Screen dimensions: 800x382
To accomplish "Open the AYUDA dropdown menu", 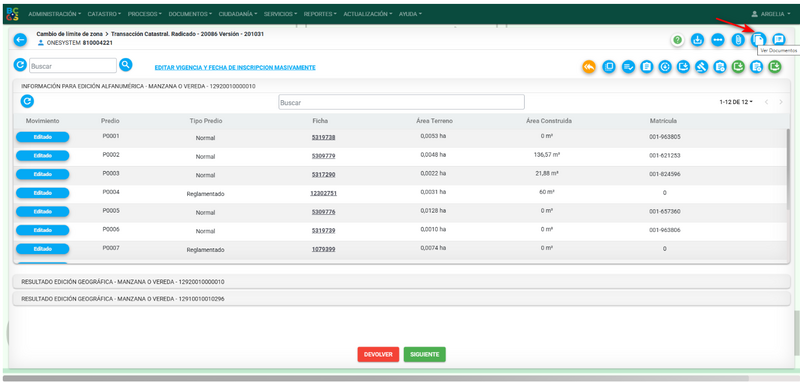I will click(x=410, y=14).
